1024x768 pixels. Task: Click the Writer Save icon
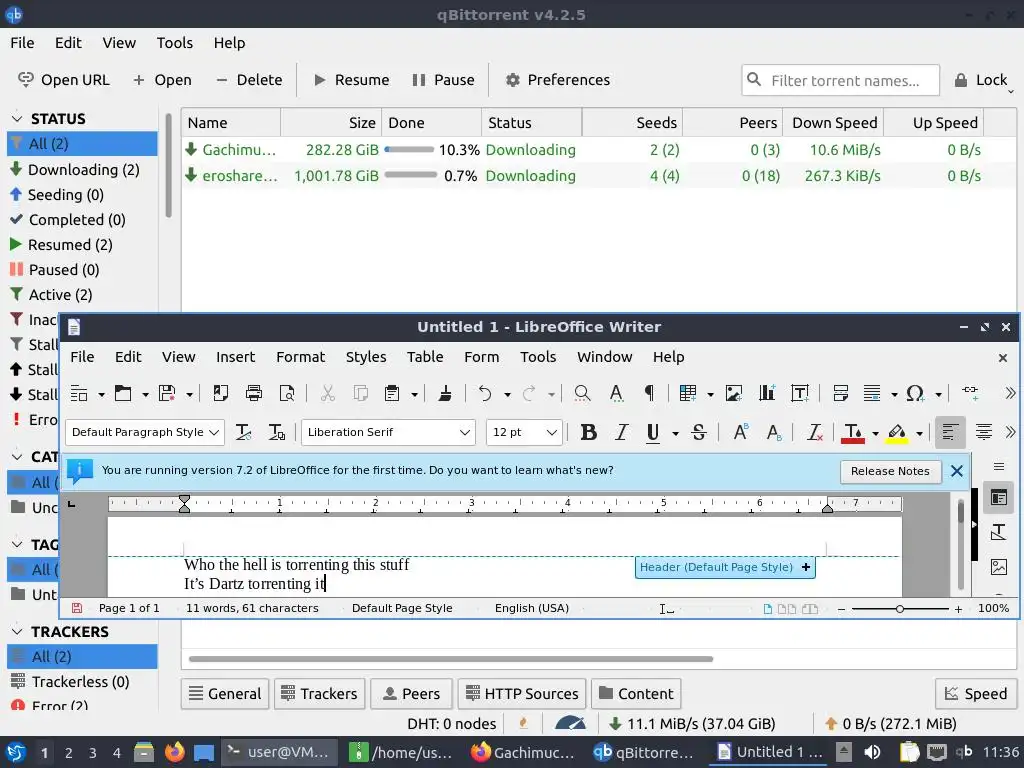point(167,393)
